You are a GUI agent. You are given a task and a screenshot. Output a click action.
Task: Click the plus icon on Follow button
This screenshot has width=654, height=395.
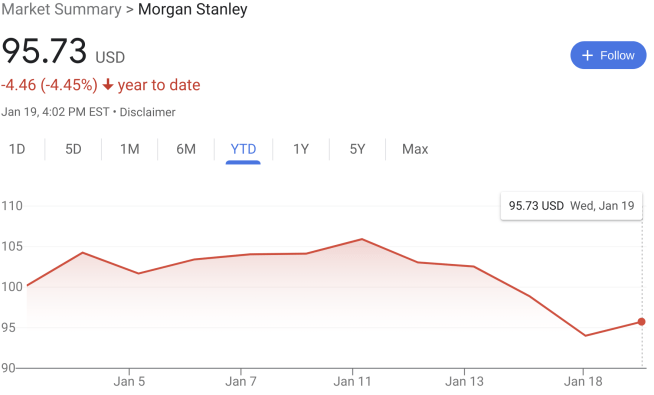[587, 55]
